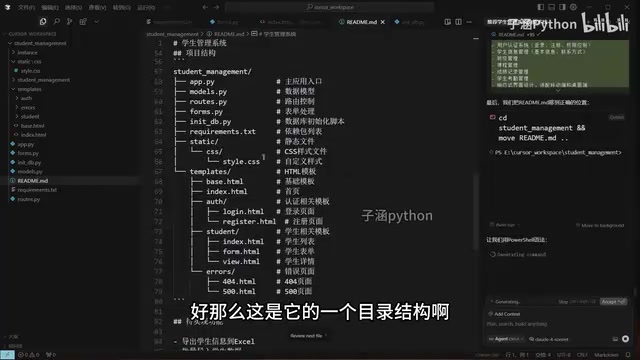This screenshot has width=640, height=360.
Task: Switch to the init_db.py editor tab
Action: click(409, 22)
